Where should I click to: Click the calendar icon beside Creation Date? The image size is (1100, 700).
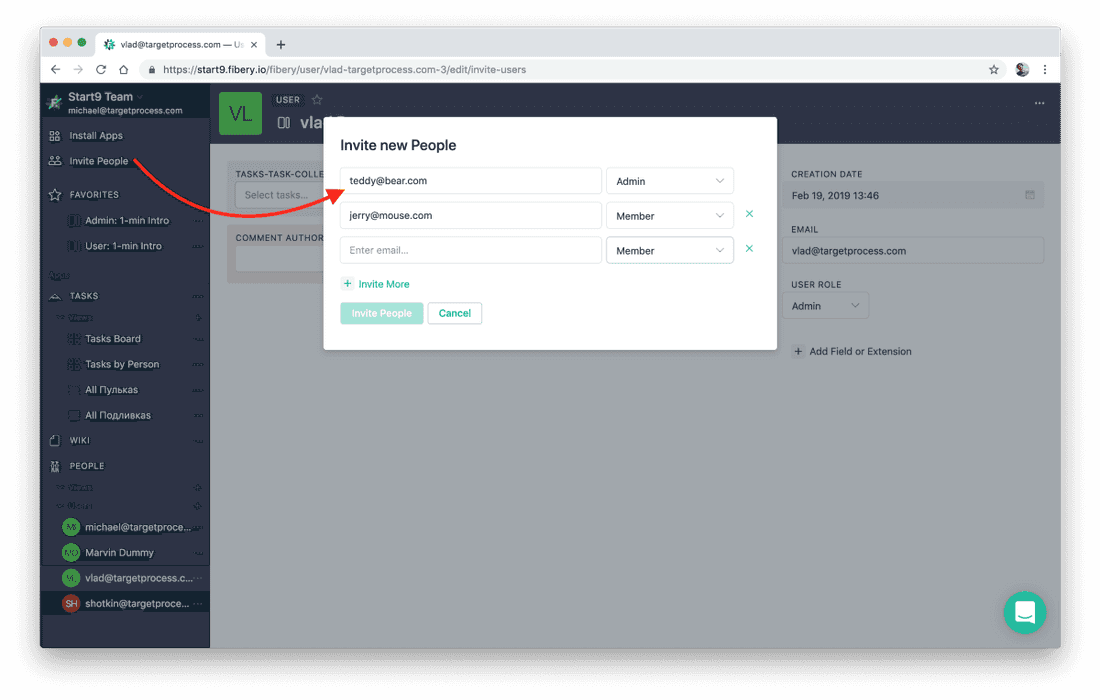pyautogui.click(x=1030, y=195)
